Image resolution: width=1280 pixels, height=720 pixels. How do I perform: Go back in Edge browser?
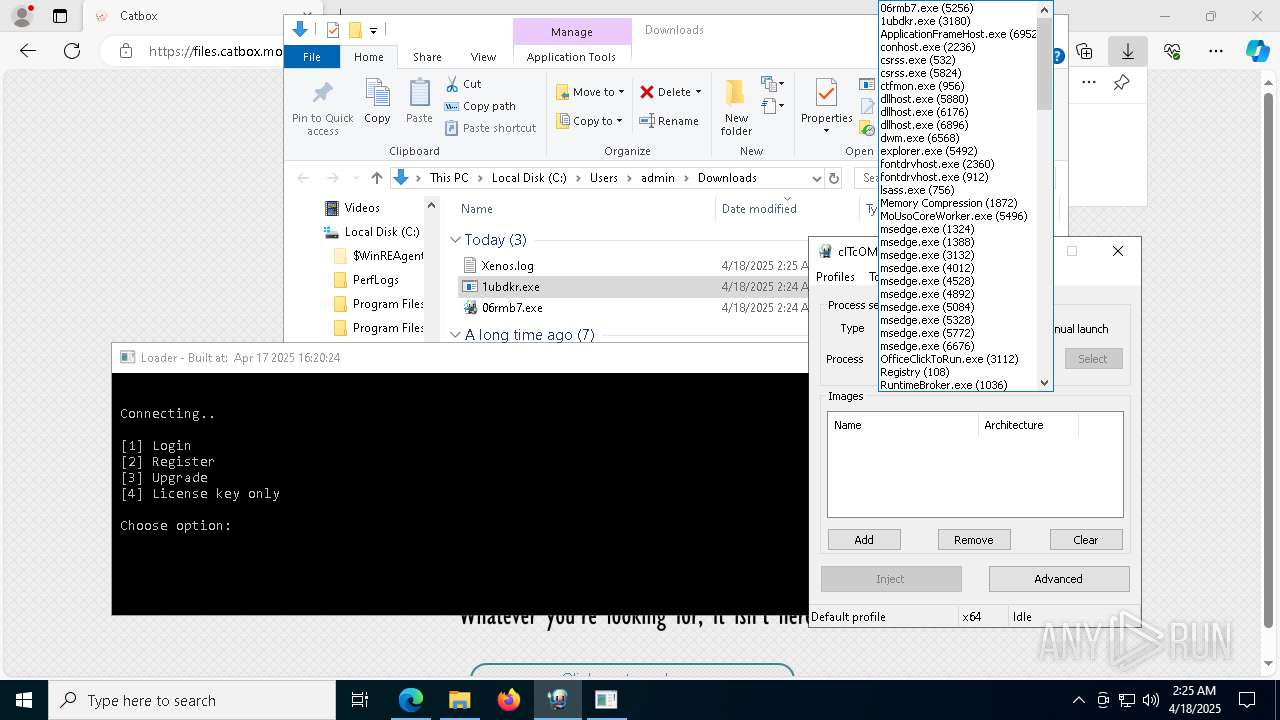coord(28,51)
